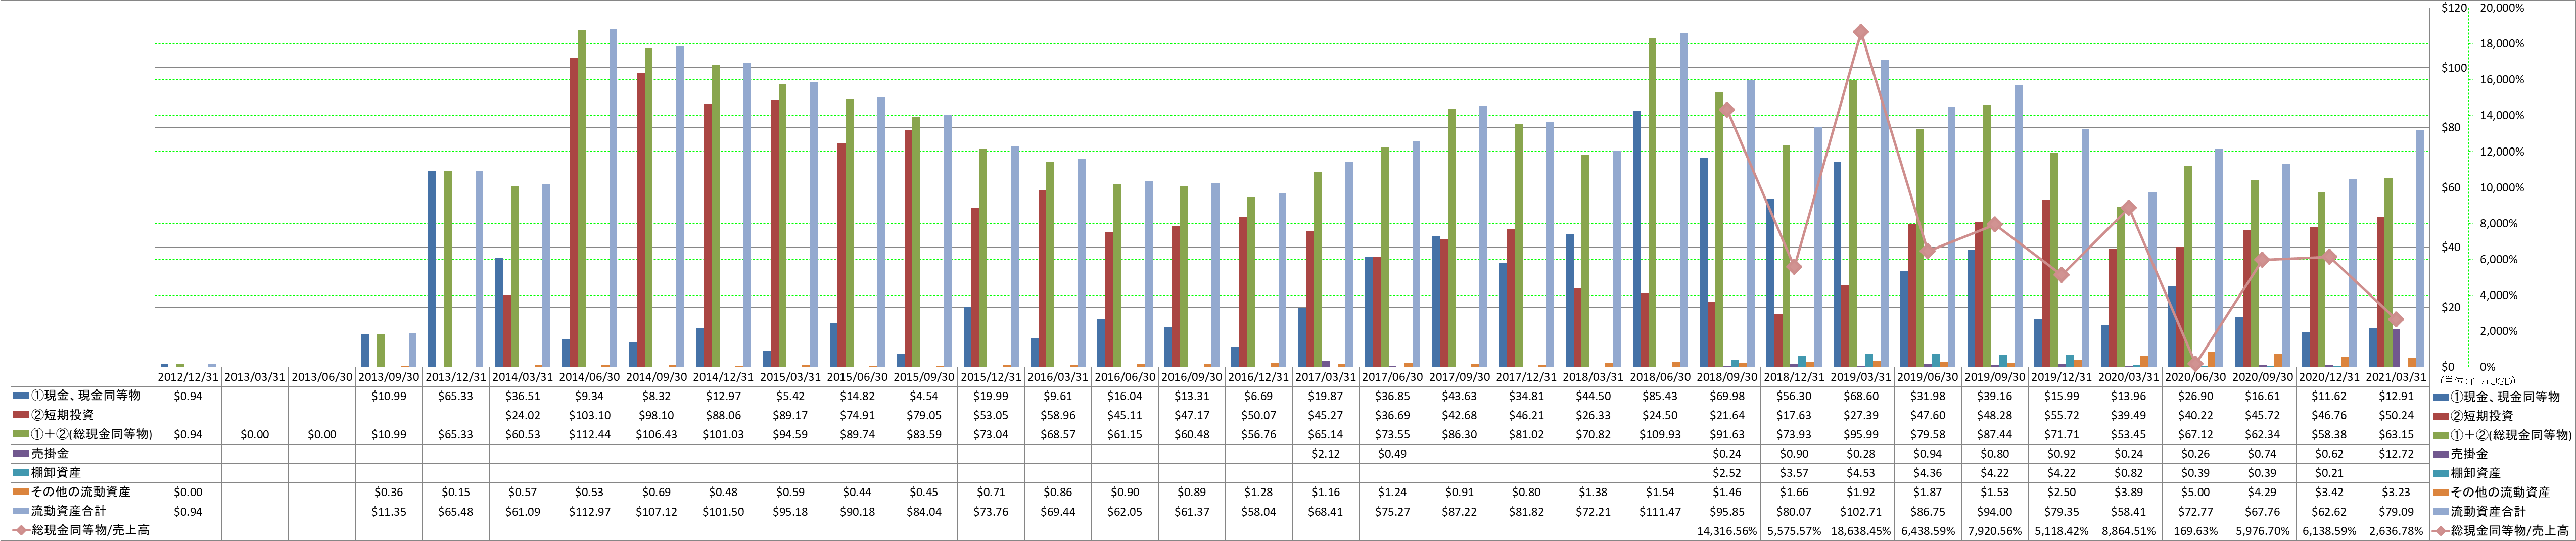Click the right-side legend entry ②短期投資
The width and height of the screenshot is (2576, 541).
click(2473, 416)
